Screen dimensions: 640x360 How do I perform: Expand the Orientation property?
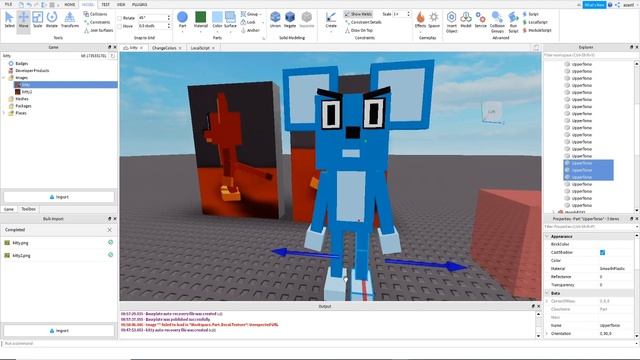point(547,333)
